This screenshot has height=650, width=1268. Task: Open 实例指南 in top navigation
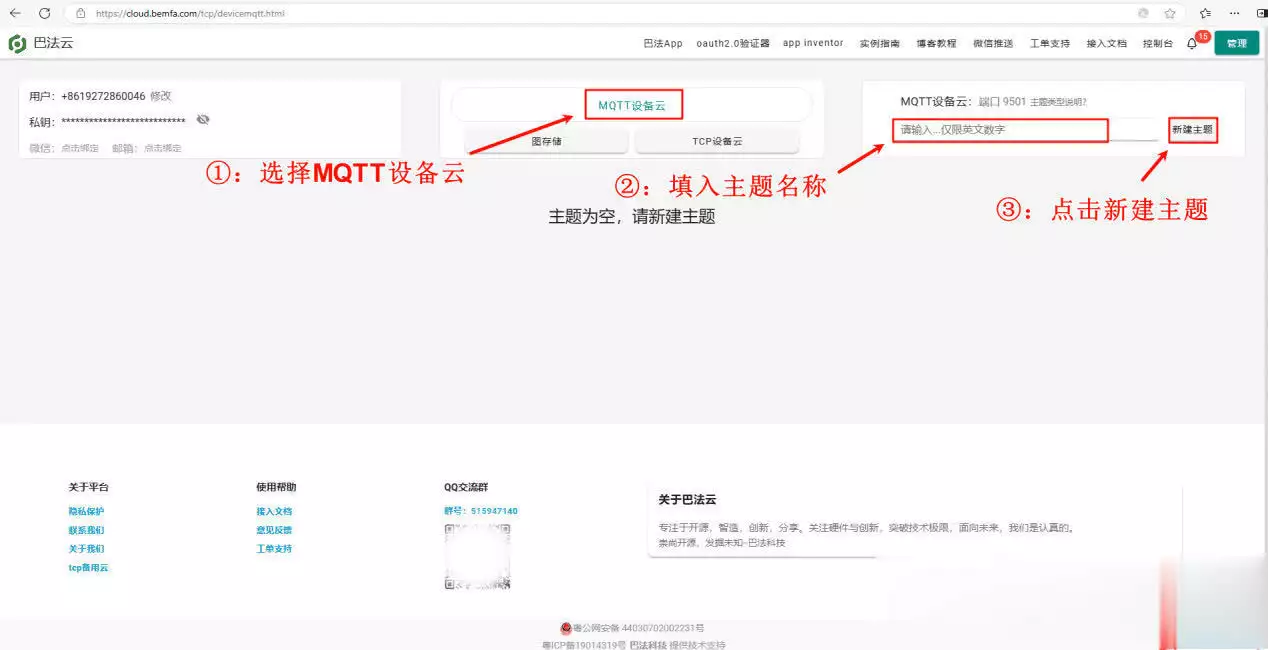[x=879, y=43]
